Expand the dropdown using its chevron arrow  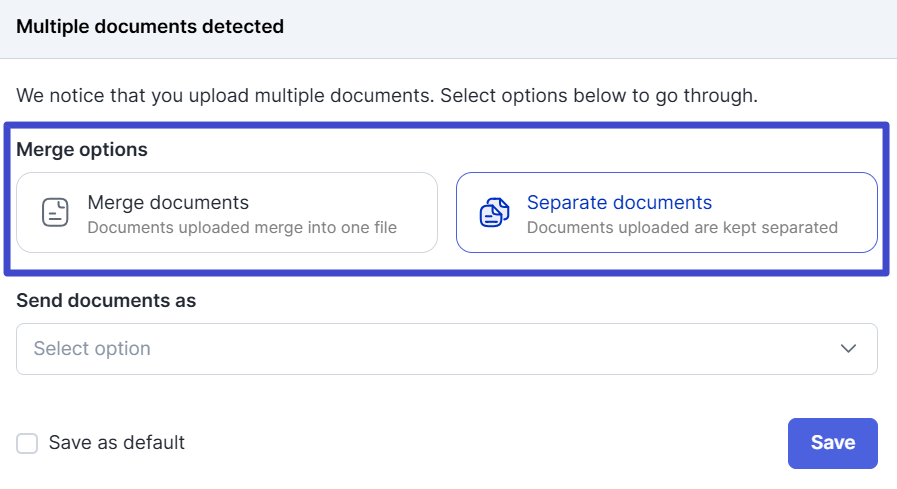(848, 349)
